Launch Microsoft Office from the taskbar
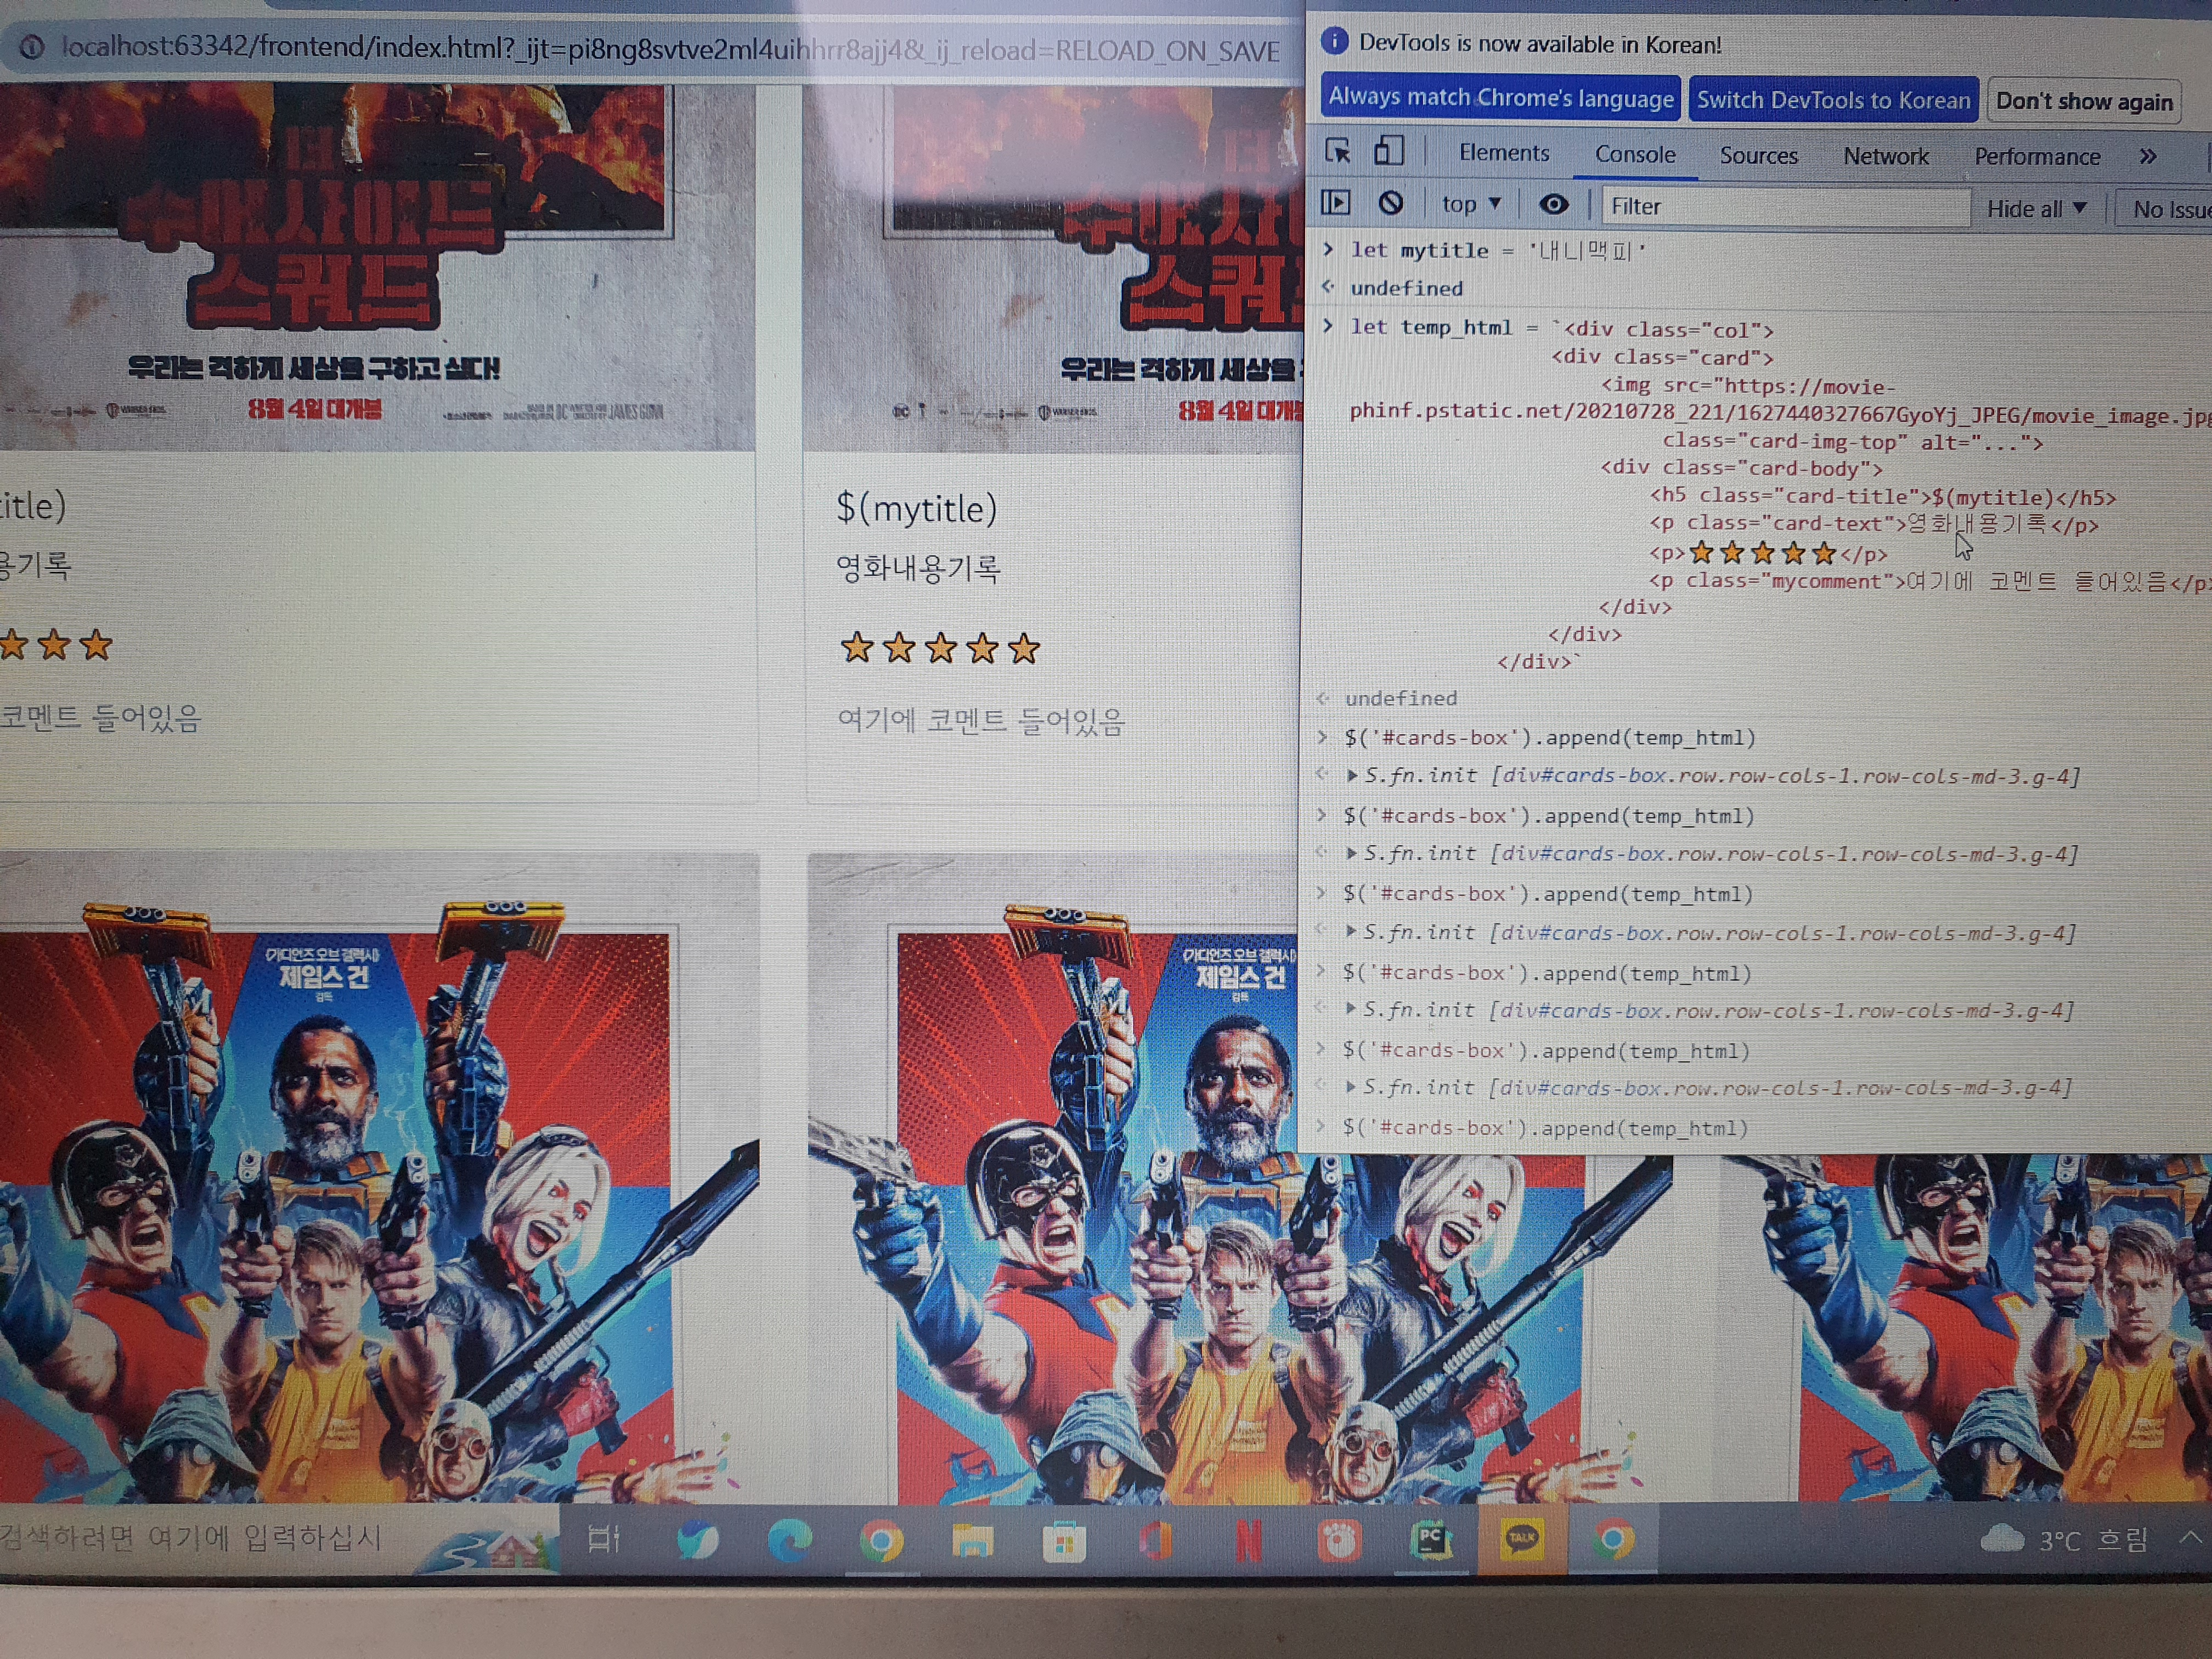Screen dimensions: 2212x1659 point(1155,1542)
